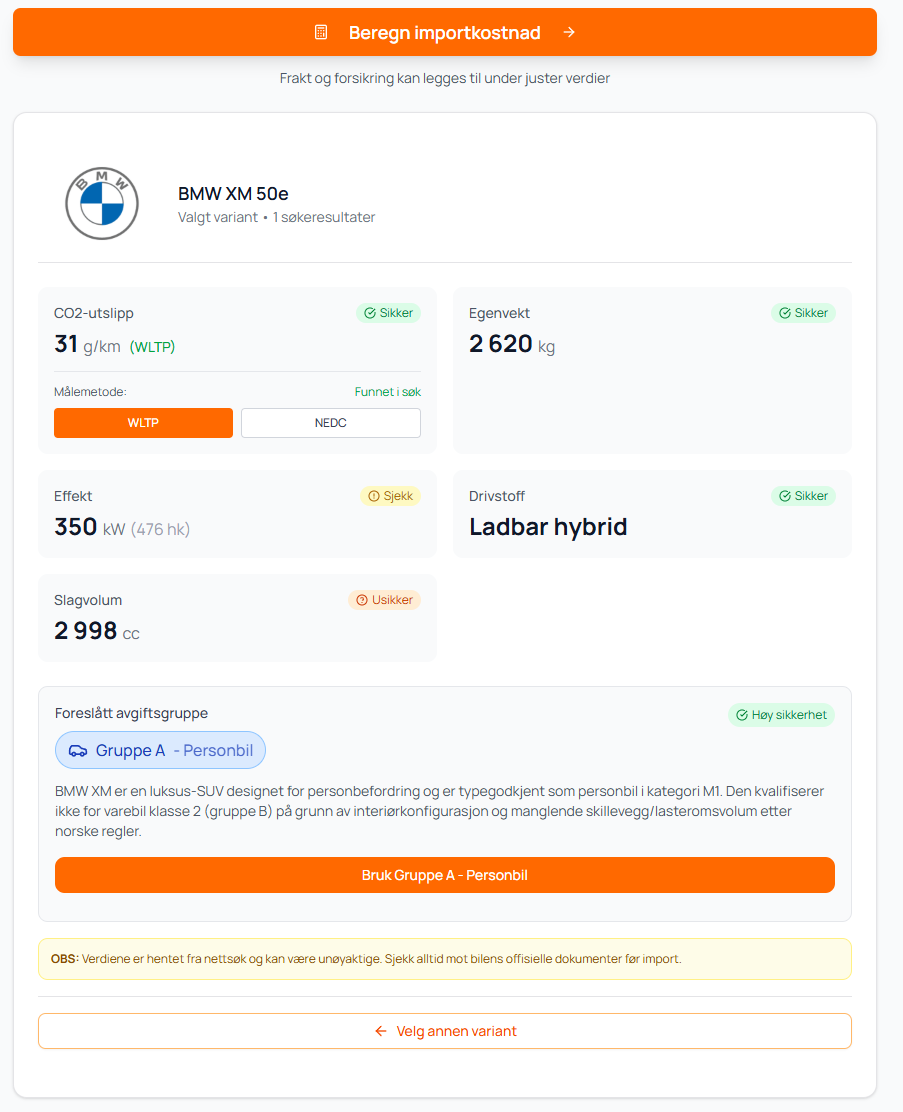Click the Beregn importkostnad button
Viewport: 903px width, 1112px height.
click(x=444, y=32)
